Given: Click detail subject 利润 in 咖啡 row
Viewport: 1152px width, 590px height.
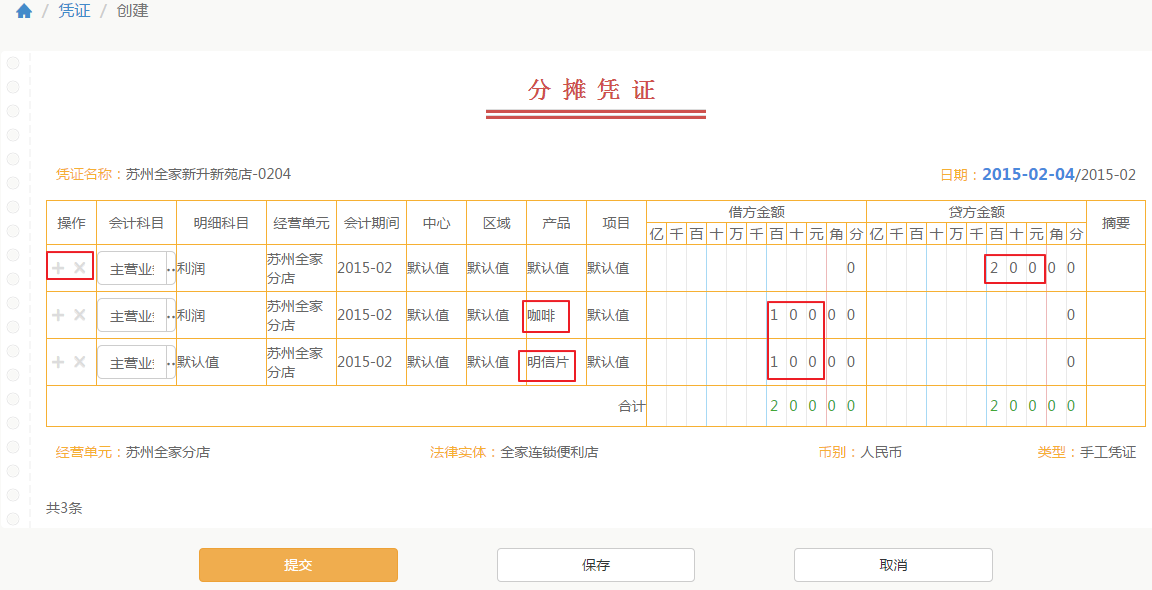Looking at the screenshot, I should (191, 315).
